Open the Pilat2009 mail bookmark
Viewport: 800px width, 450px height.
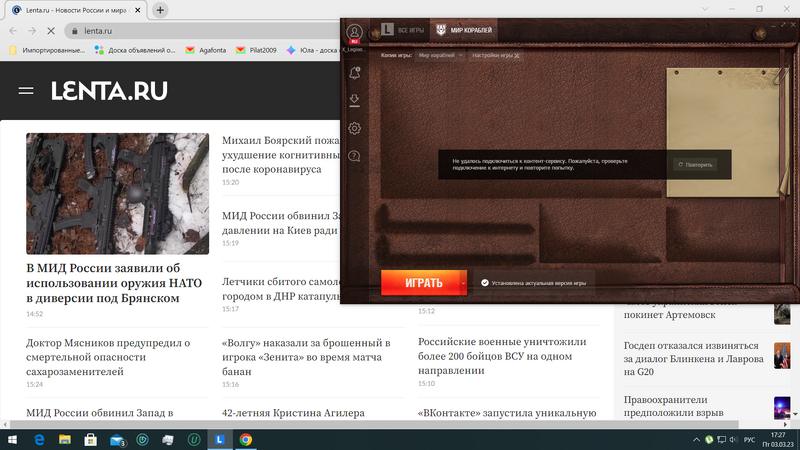256,50
